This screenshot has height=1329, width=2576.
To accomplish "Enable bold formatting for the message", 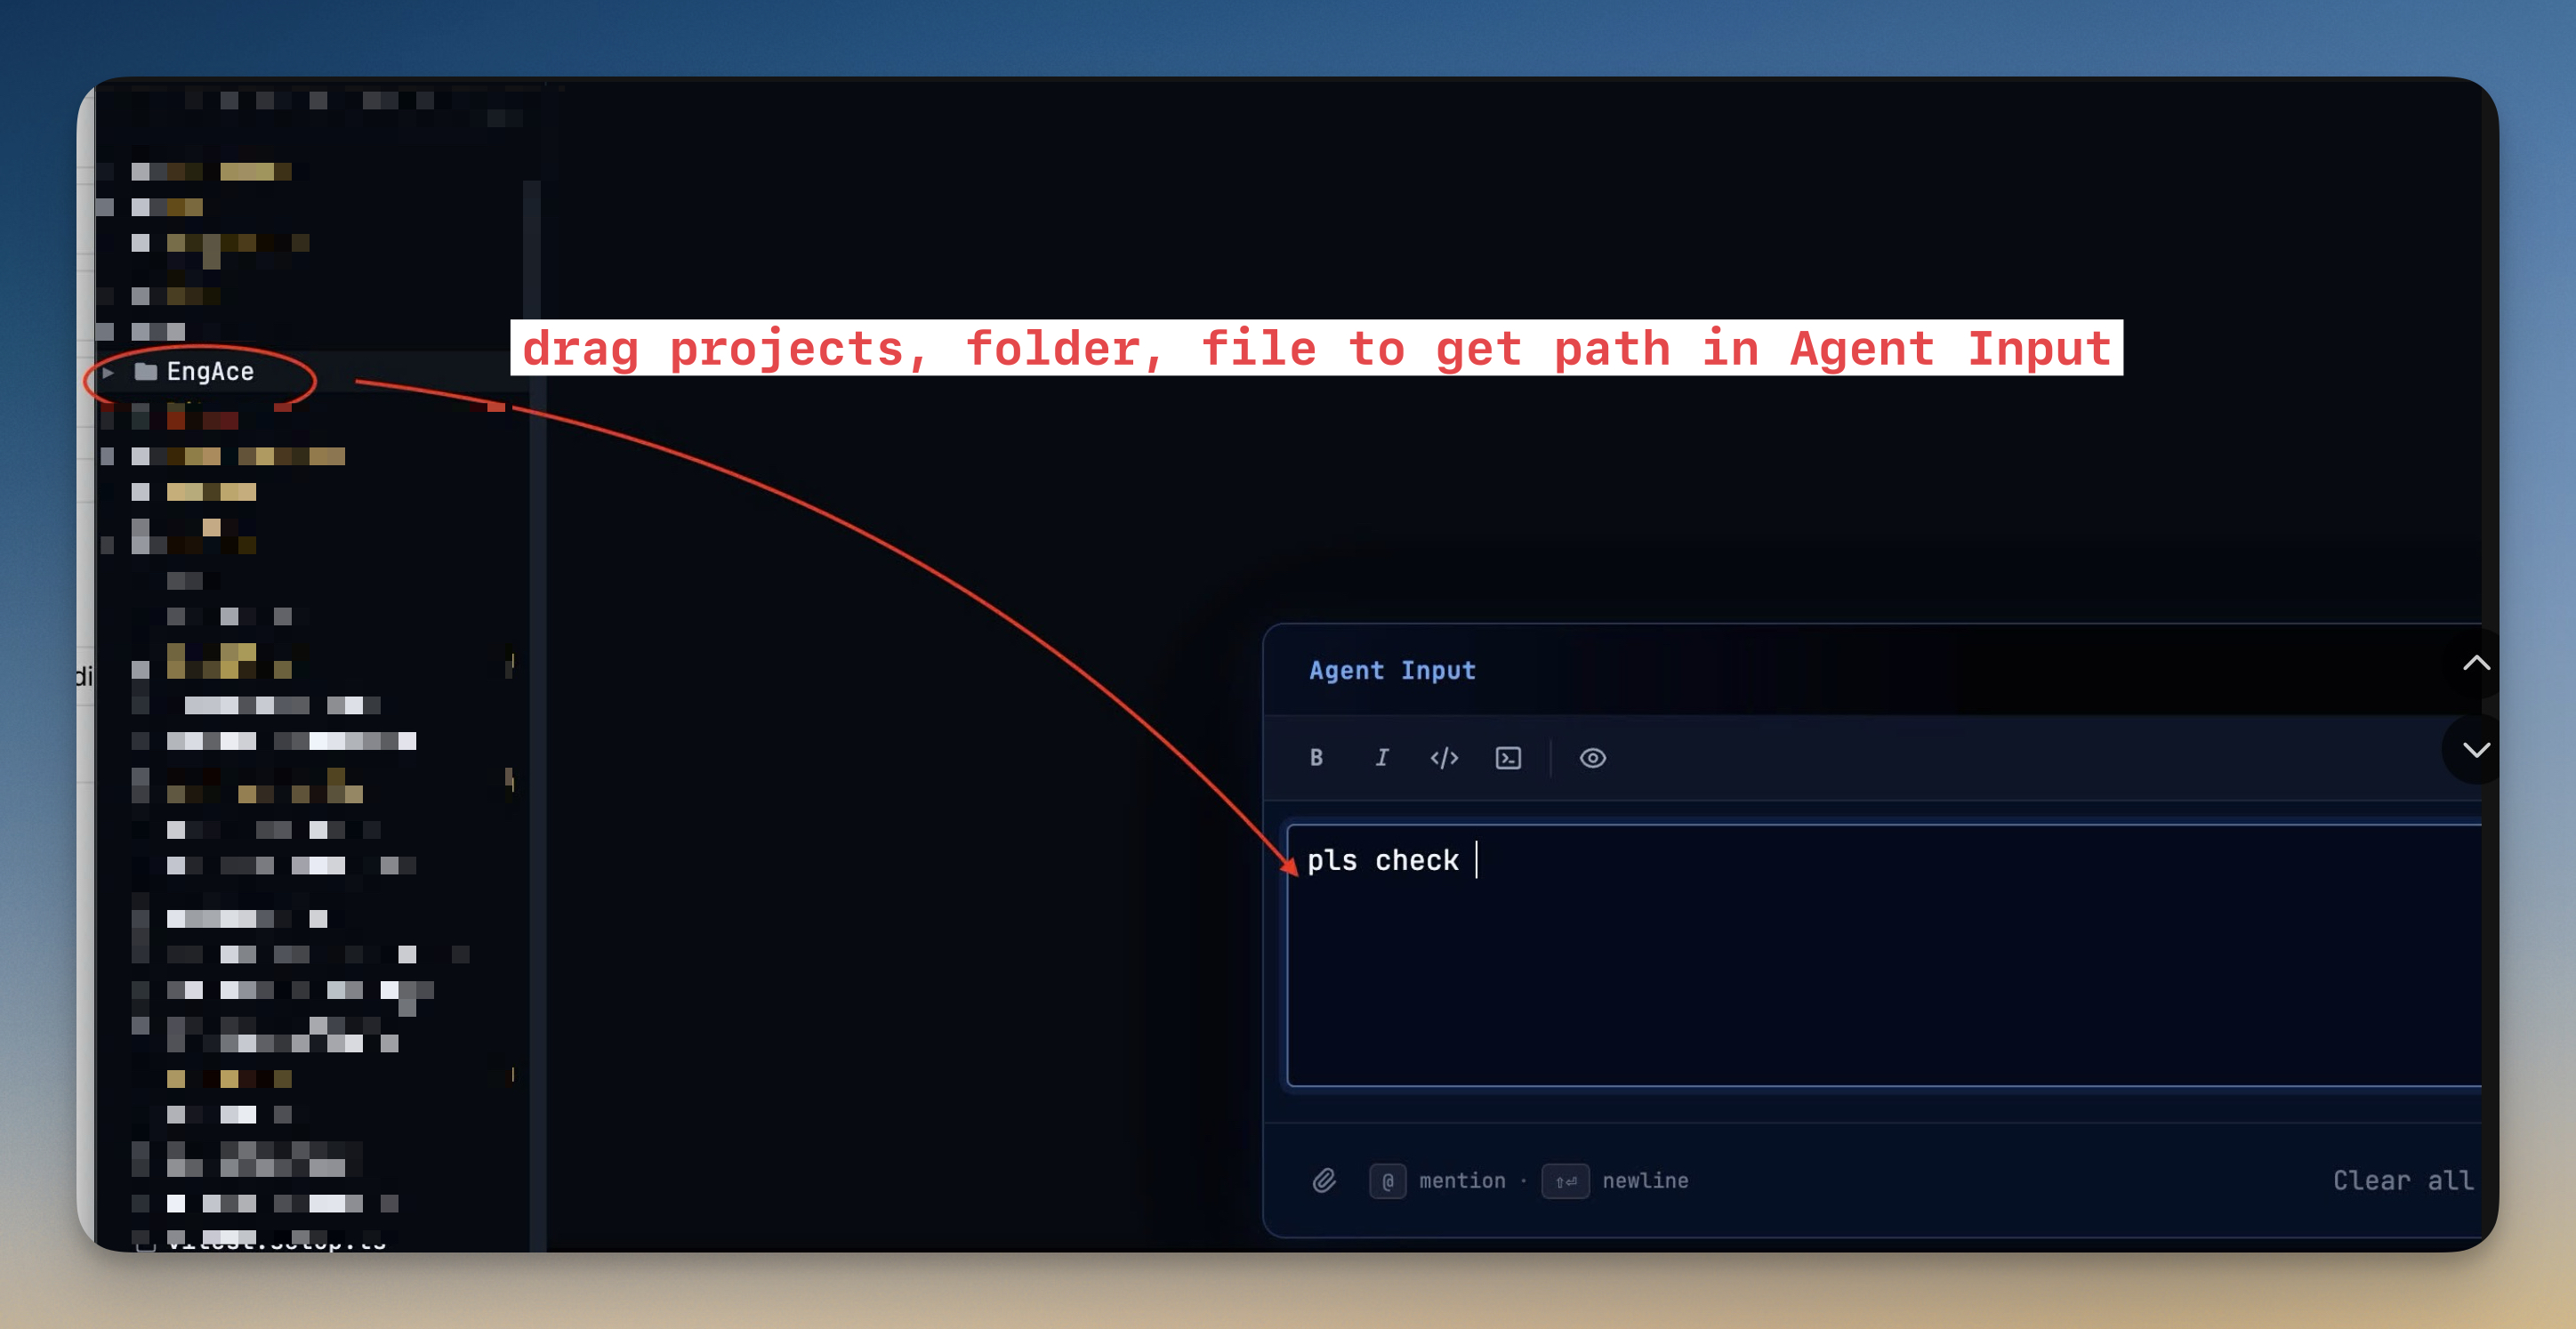I will [x=1317, y=757].
